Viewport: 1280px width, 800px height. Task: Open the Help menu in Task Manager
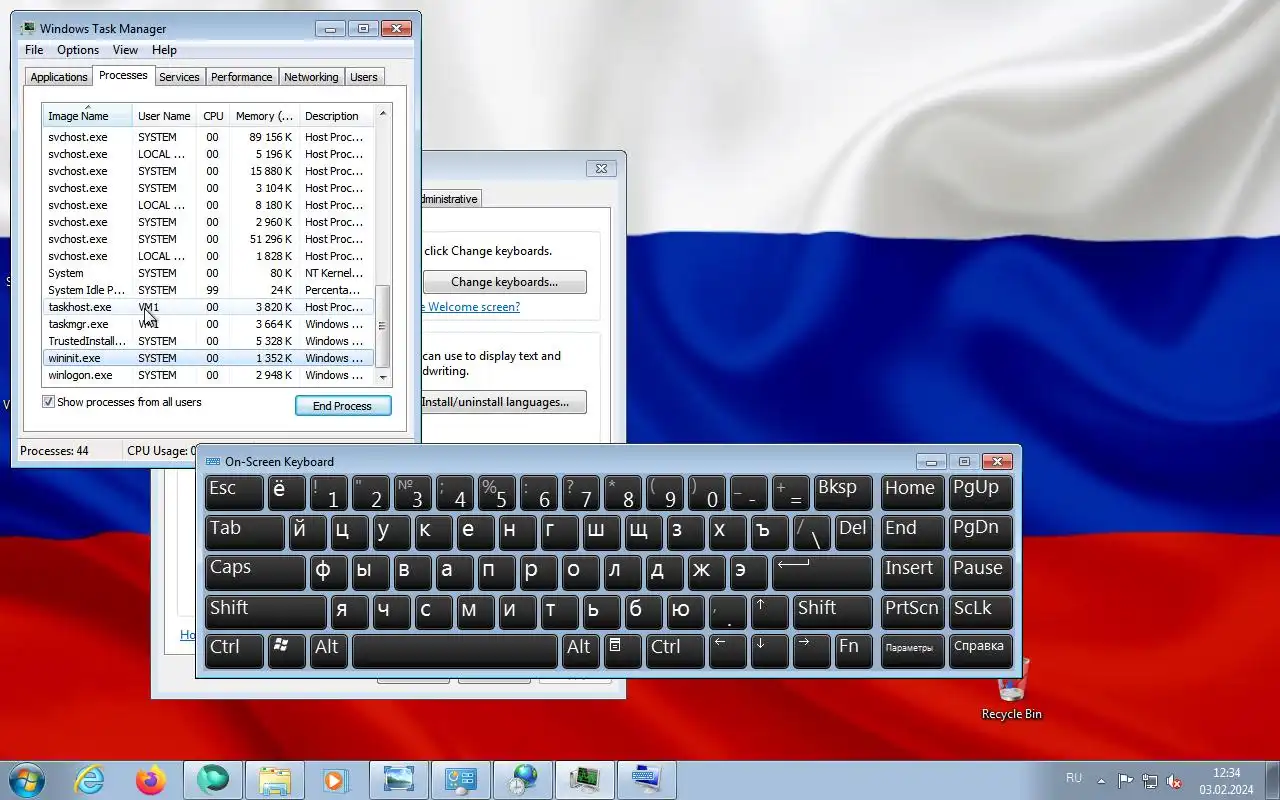tap(164, 50)
